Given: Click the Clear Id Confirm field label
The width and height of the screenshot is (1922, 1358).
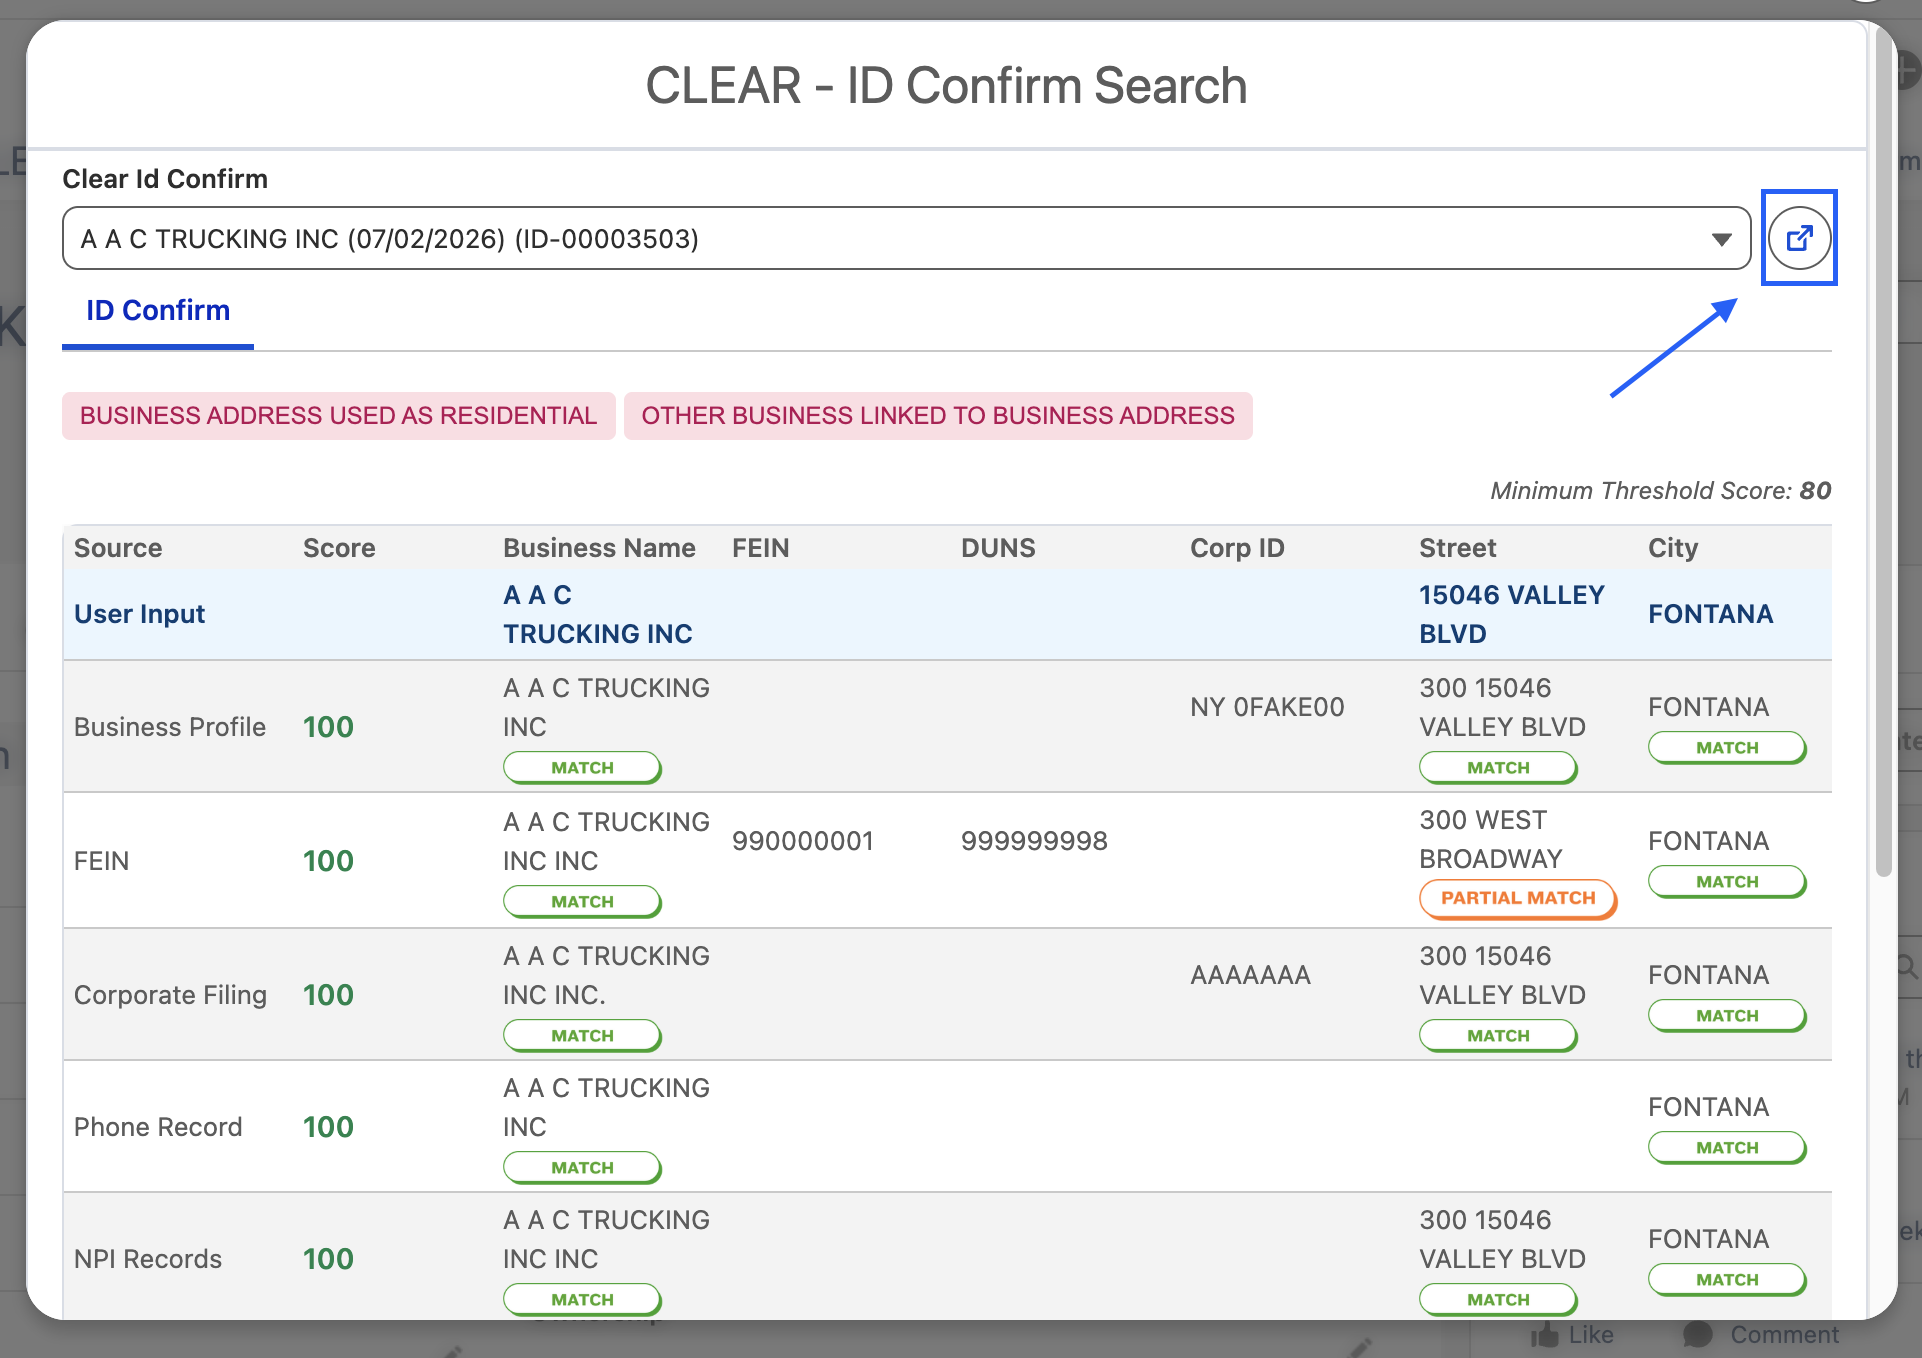Looking at the screenshot, I should tap(165, 179).
